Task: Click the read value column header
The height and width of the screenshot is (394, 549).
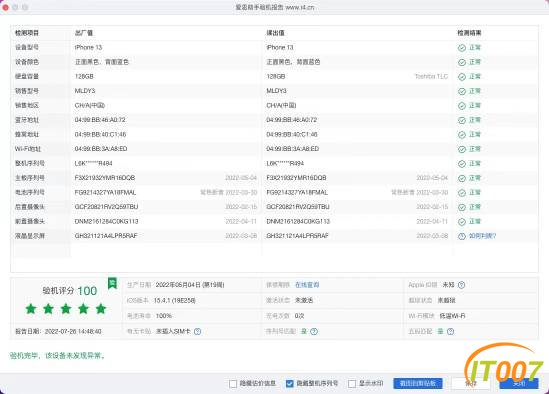Action: 276,33
